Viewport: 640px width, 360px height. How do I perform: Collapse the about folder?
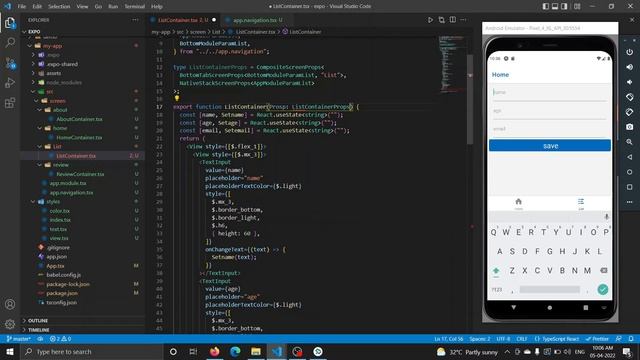(82, 110)
